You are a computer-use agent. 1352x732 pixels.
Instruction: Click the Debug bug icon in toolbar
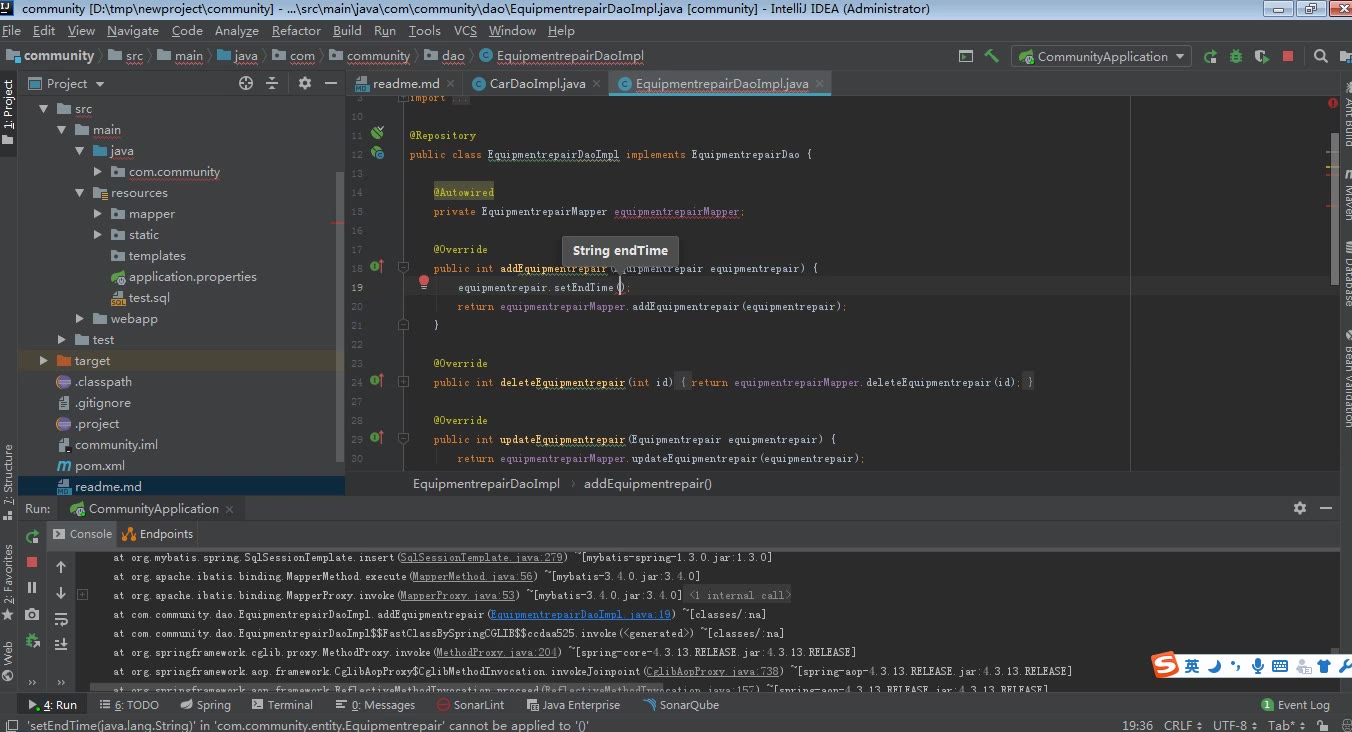coord(1236,56)
